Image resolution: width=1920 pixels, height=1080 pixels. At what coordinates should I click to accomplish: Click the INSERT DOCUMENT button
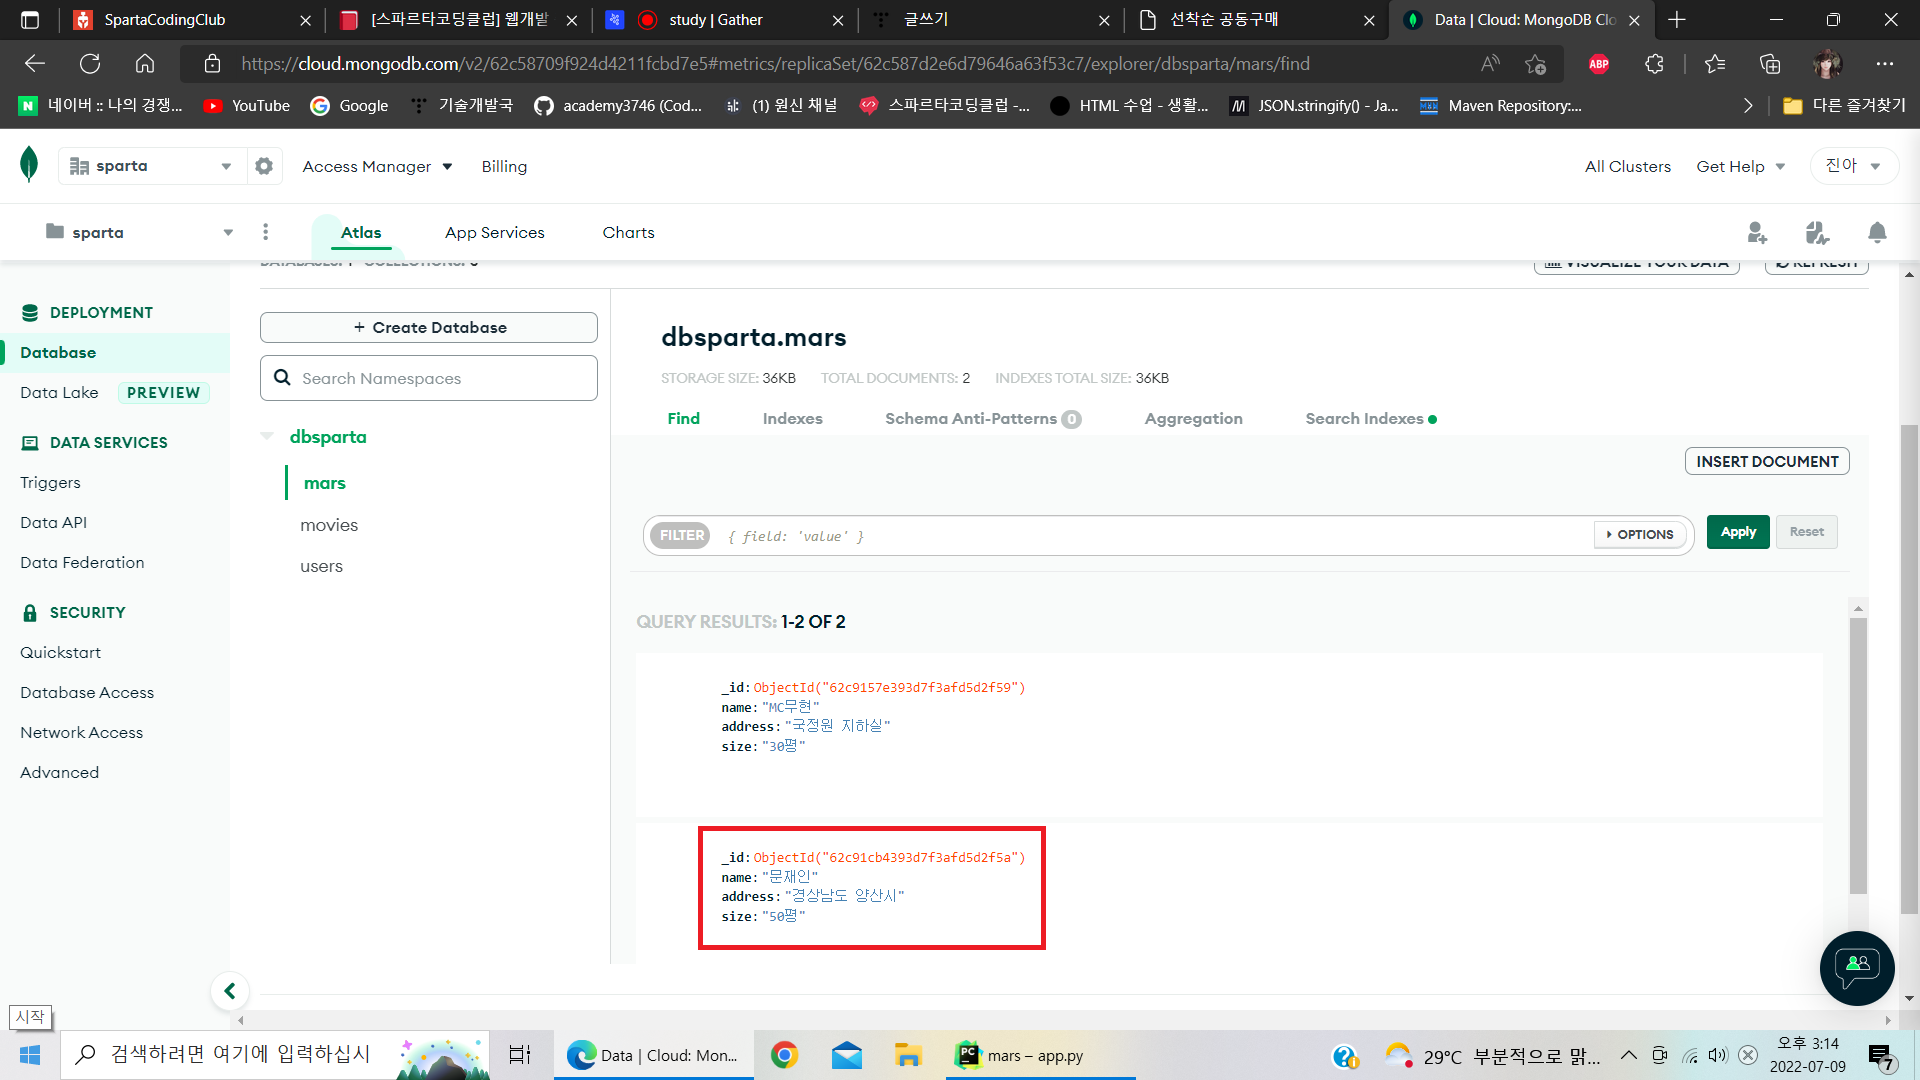(1767, 461)
